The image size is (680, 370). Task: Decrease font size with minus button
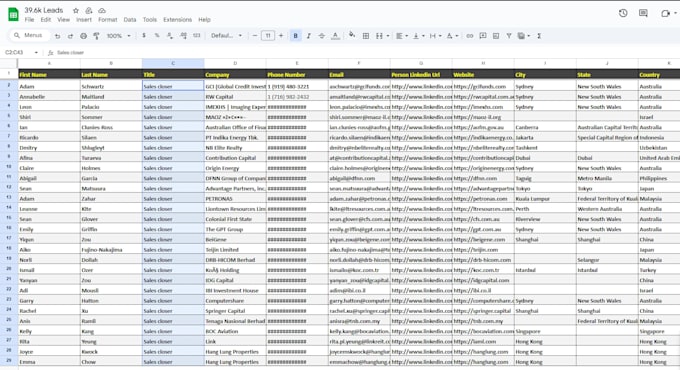point(255,36)
